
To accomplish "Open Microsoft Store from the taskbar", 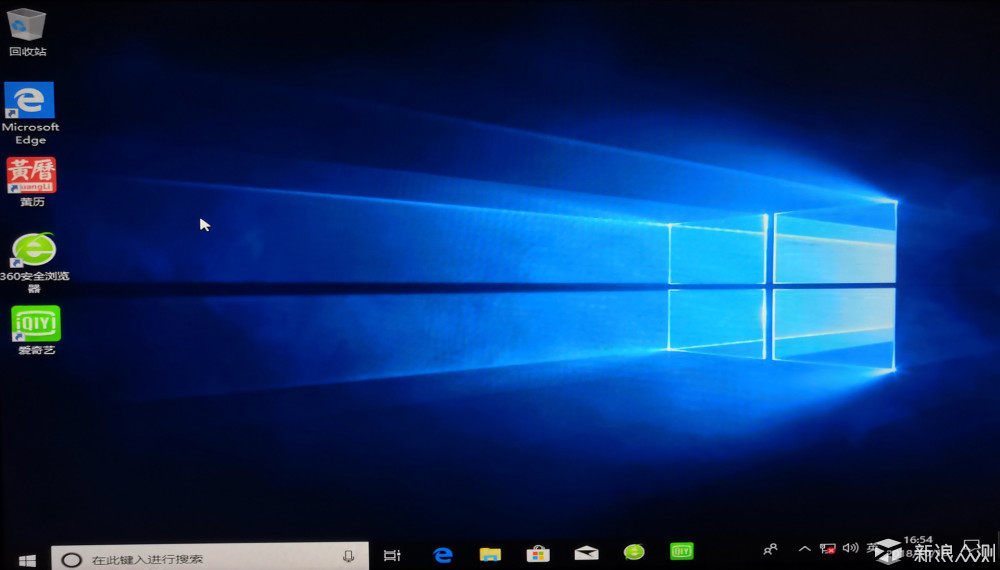I will (538, 553).
